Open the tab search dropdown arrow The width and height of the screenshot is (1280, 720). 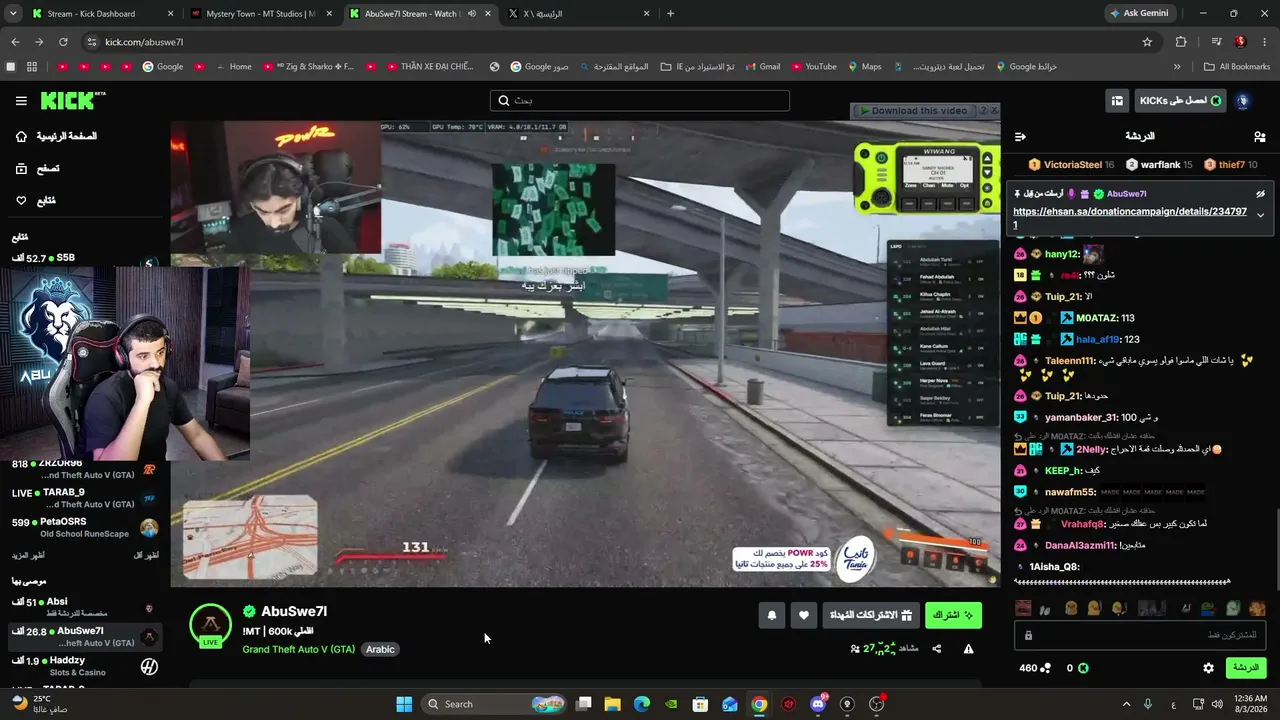[13, 14]
